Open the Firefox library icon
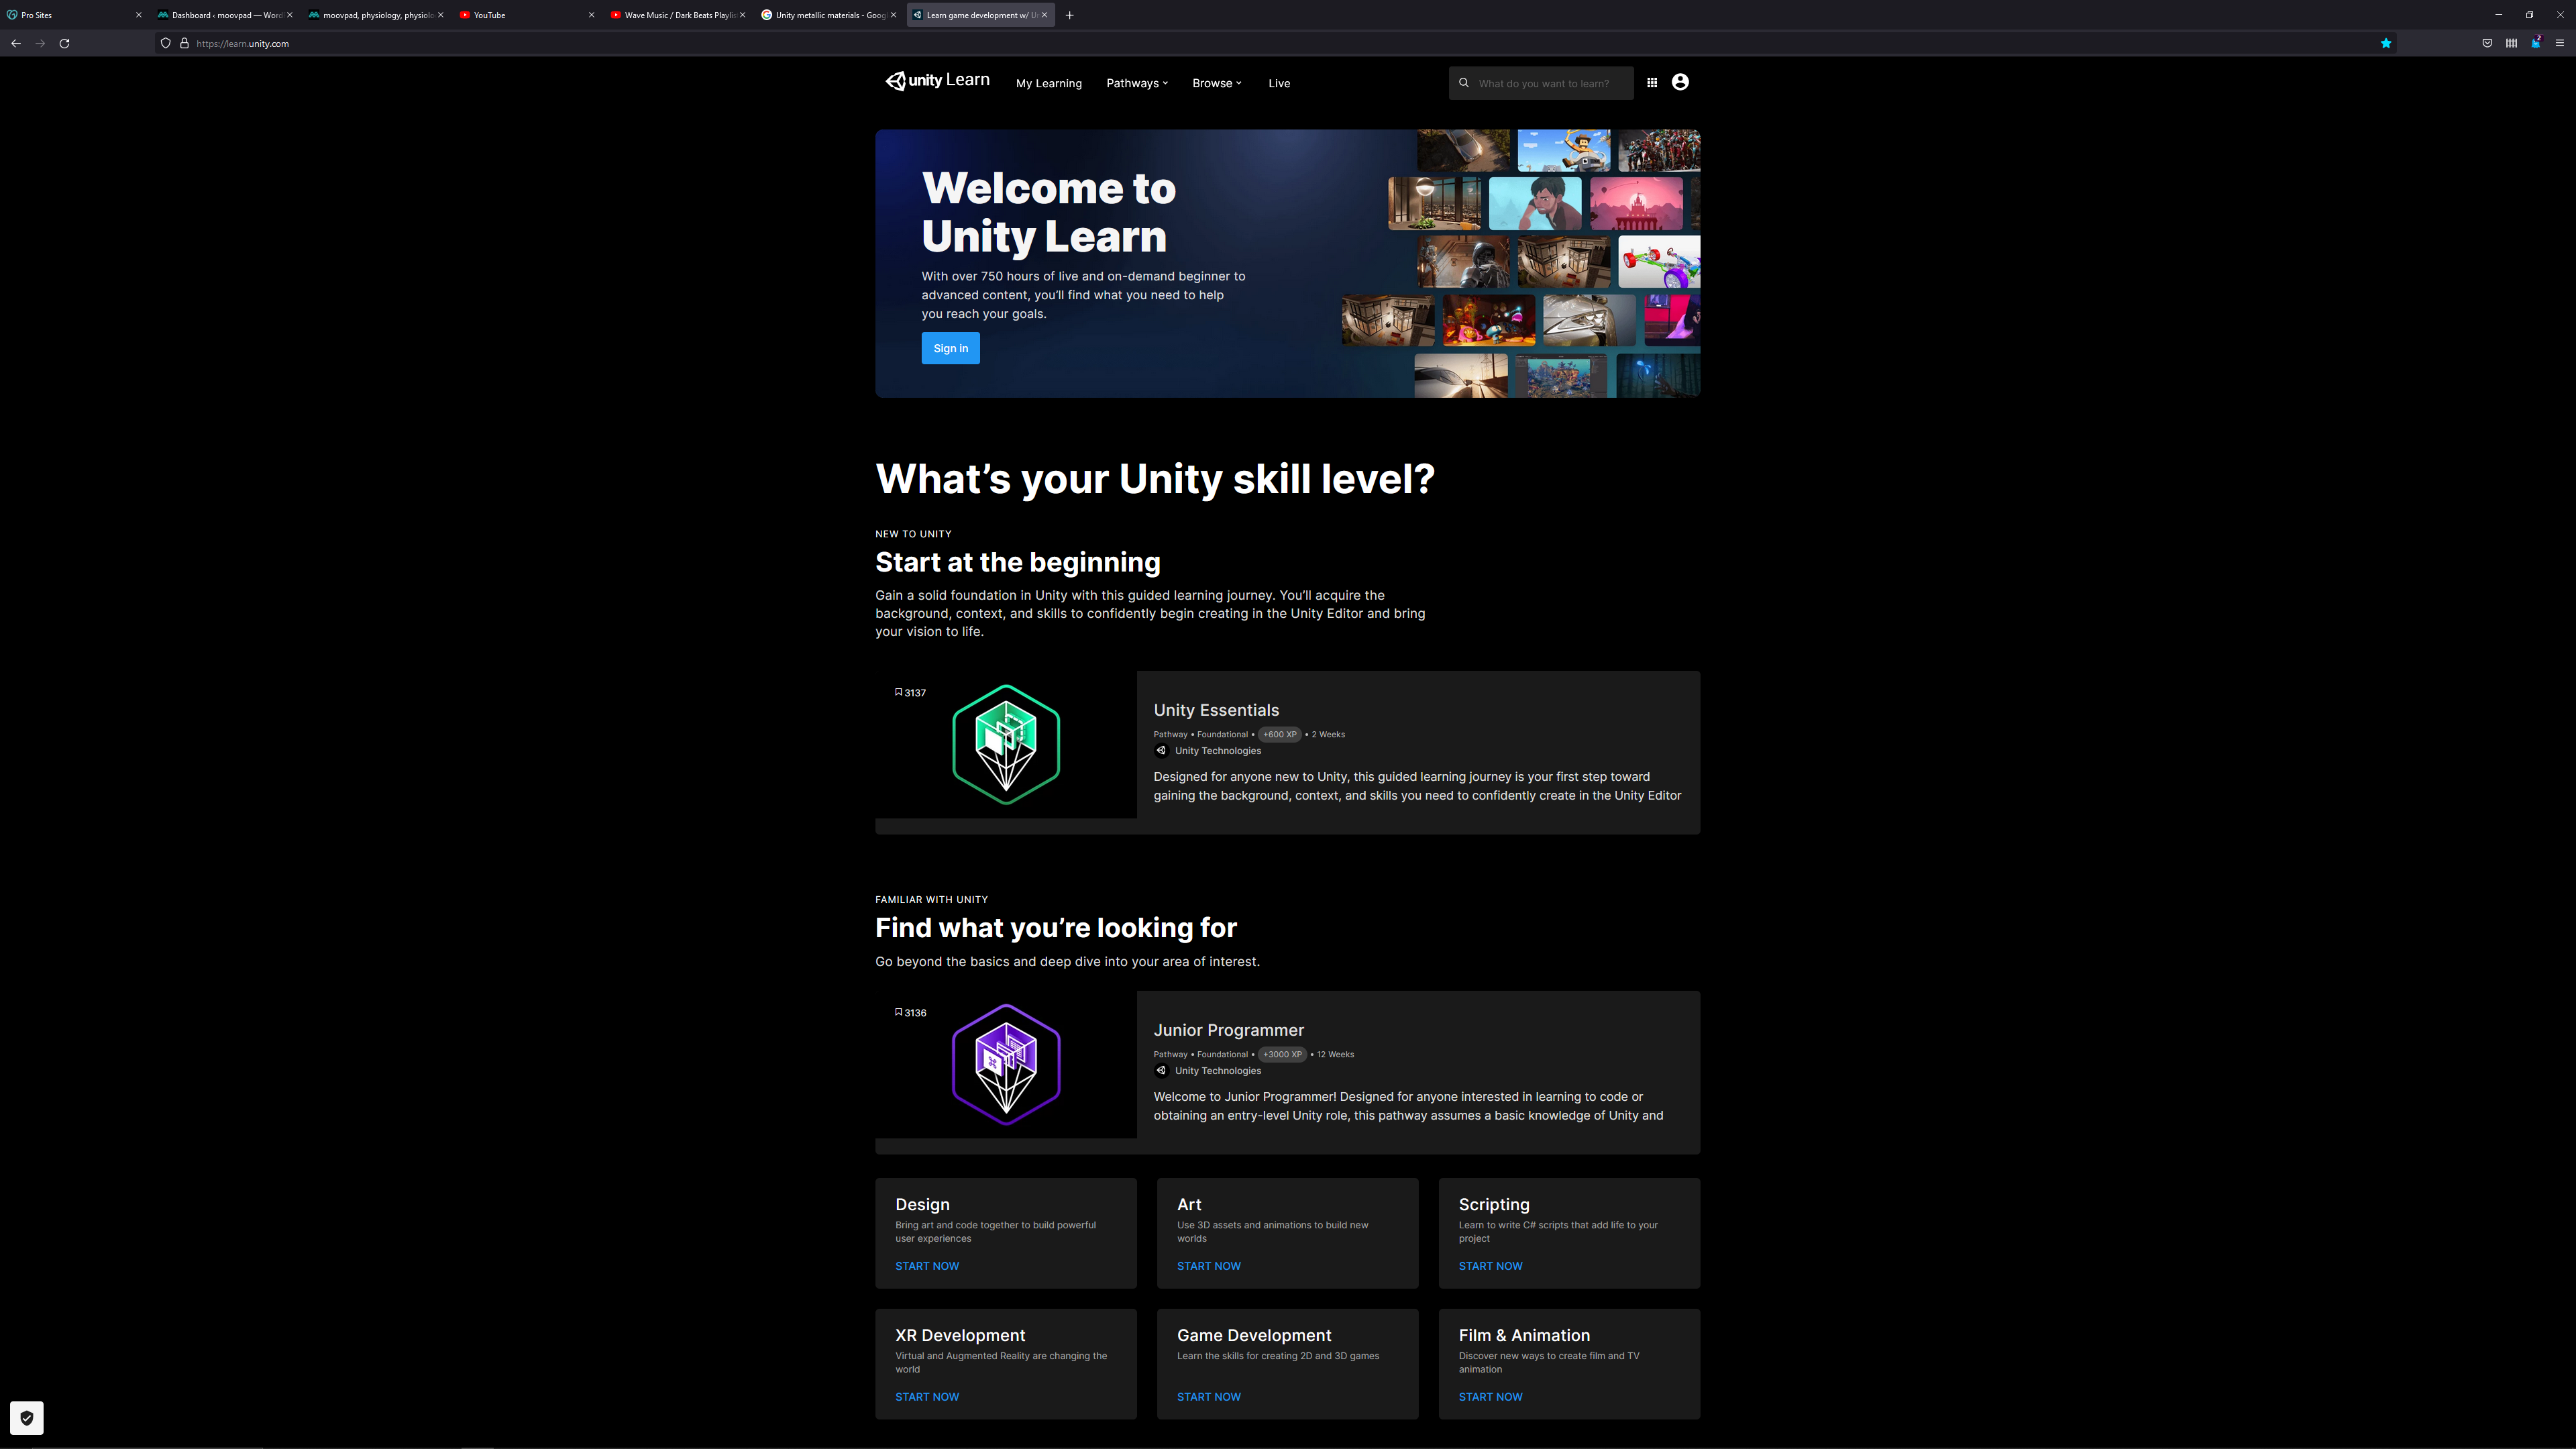This screenshot has height=1449, width=2576. tap(2511, 43)
